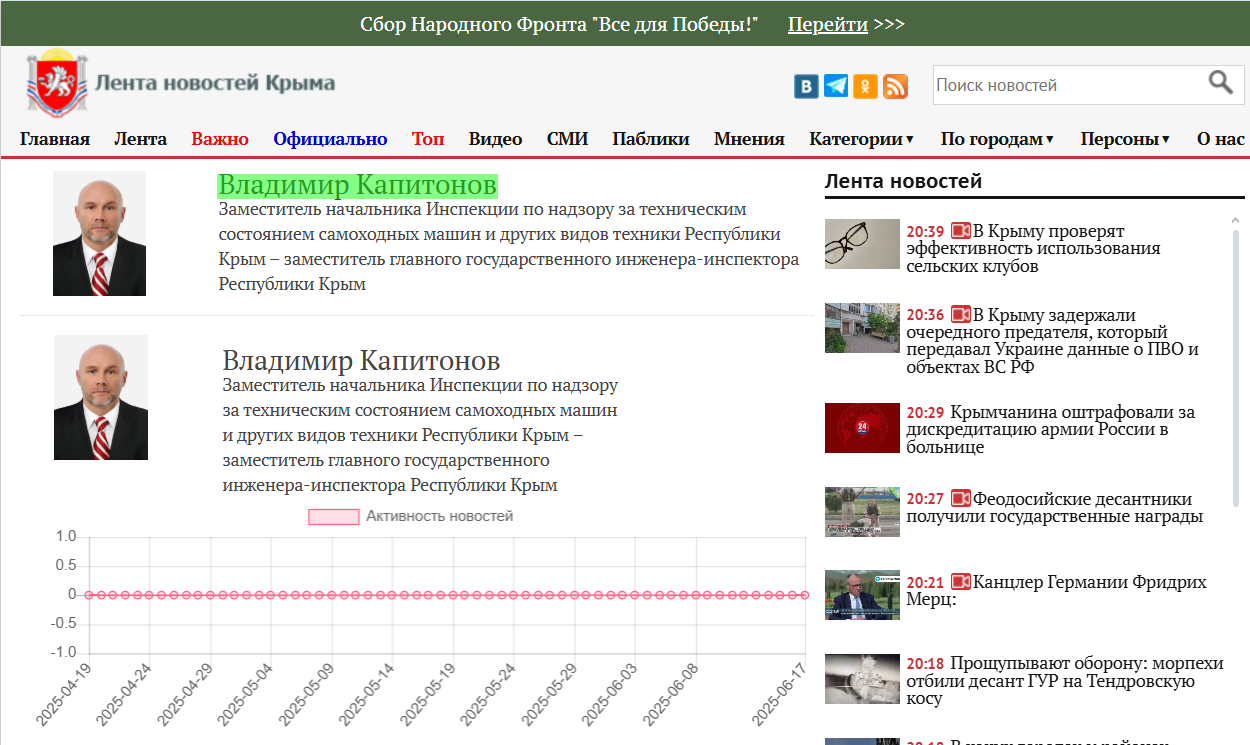Click the search magnifier icon
Screen dimensions: 1250x745
pyautogui.click(x=1221, y=83)
